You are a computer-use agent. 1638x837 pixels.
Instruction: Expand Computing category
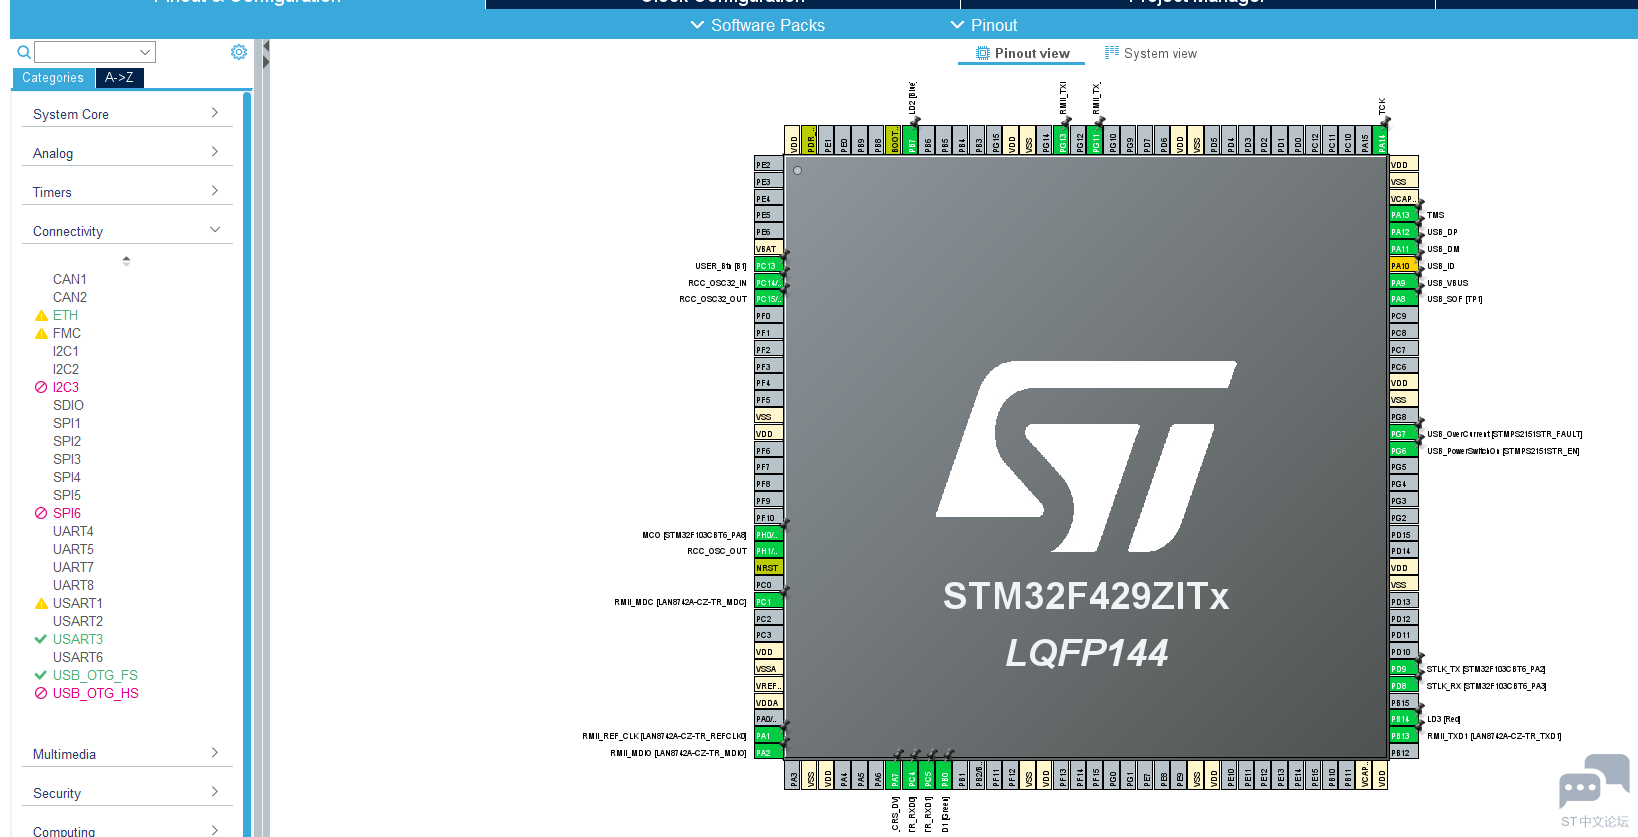pos(127,831)
